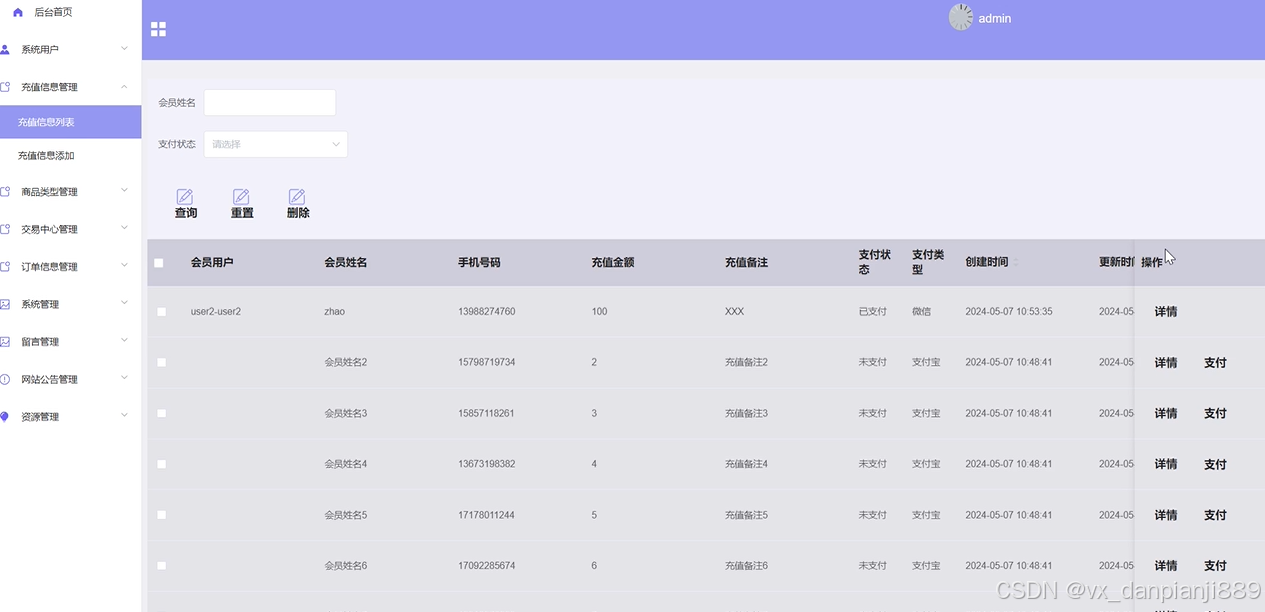
Task: Click the icon beside 系统管理
Action: (5, 304)
